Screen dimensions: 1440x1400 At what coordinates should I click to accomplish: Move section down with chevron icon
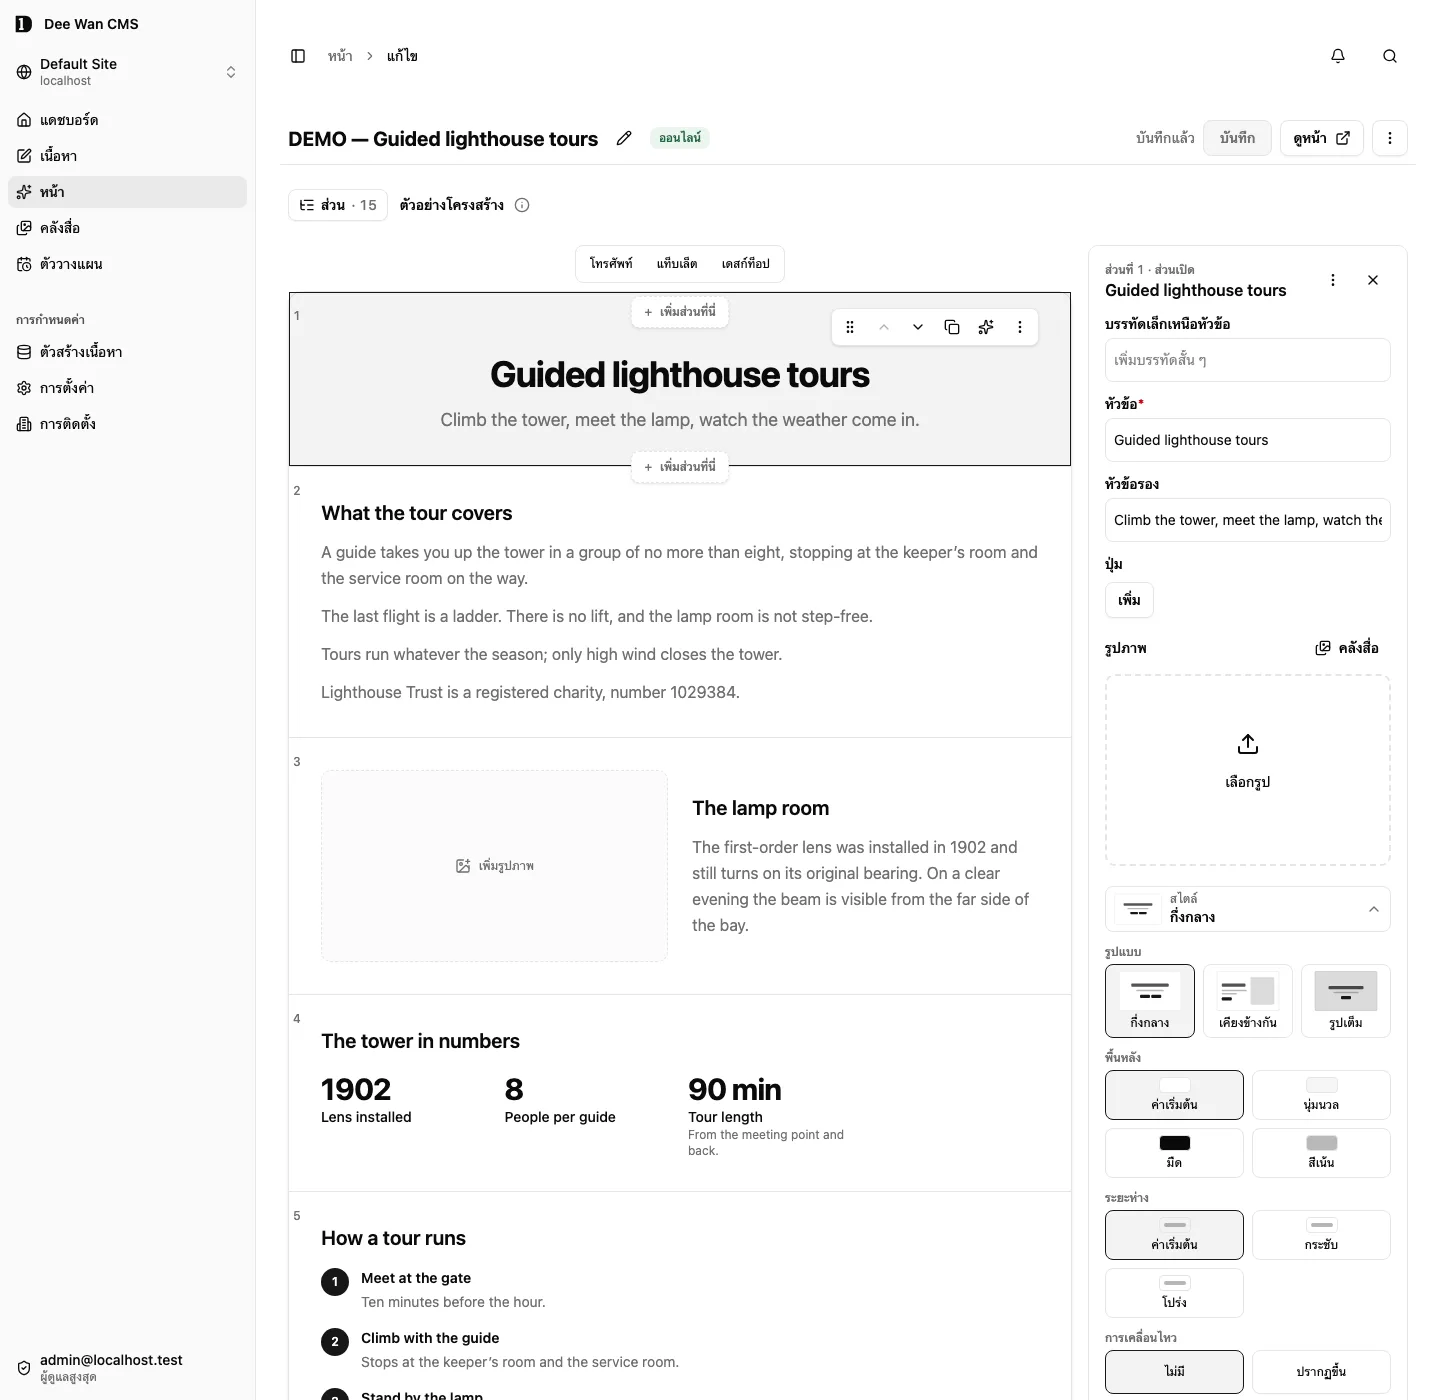pos(918,327)
